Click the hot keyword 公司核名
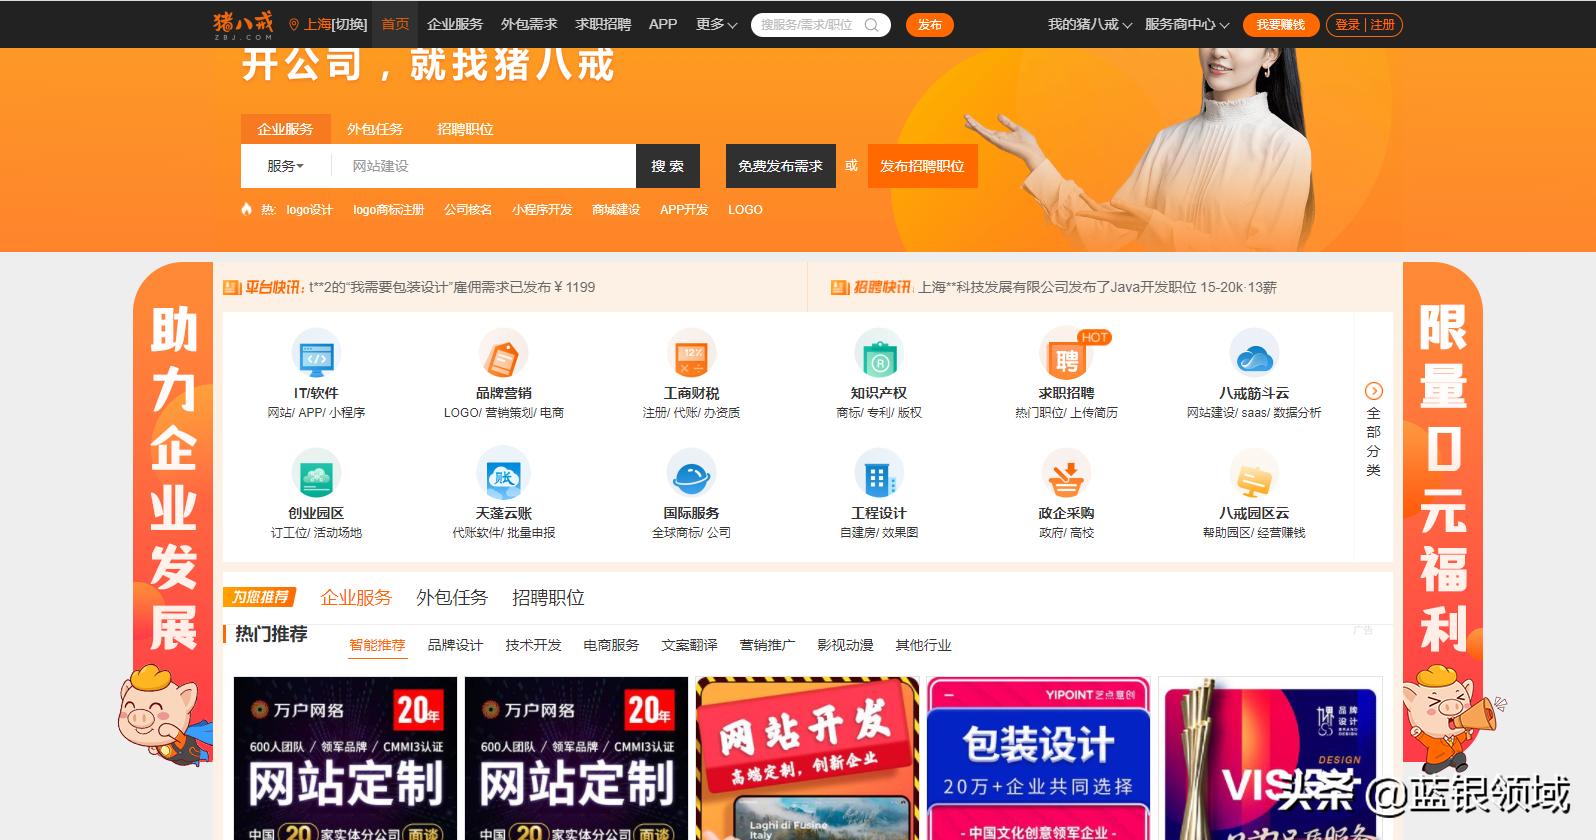1596x840 pixels. [468, 209]
